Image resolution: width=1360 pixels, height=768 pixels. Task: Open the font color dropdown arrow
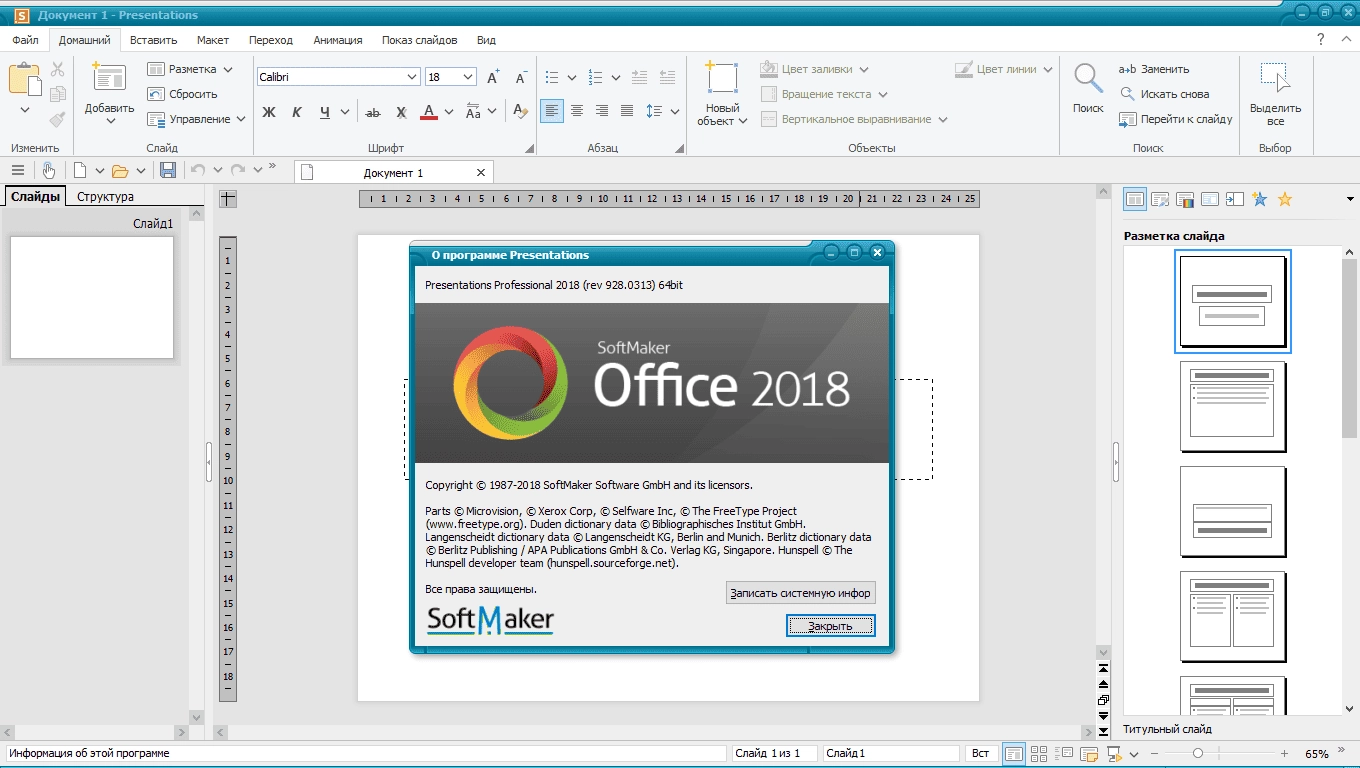448,112
